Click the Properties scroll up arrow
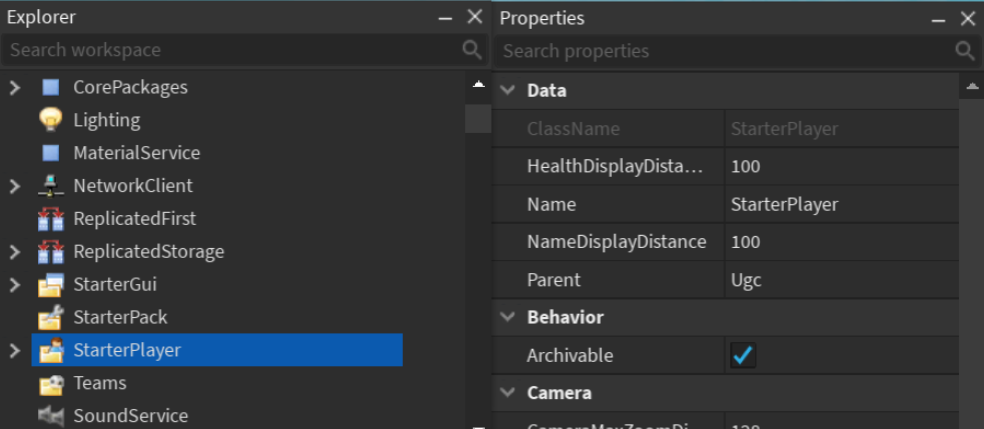984x429 pixels. tap(972, 86)
